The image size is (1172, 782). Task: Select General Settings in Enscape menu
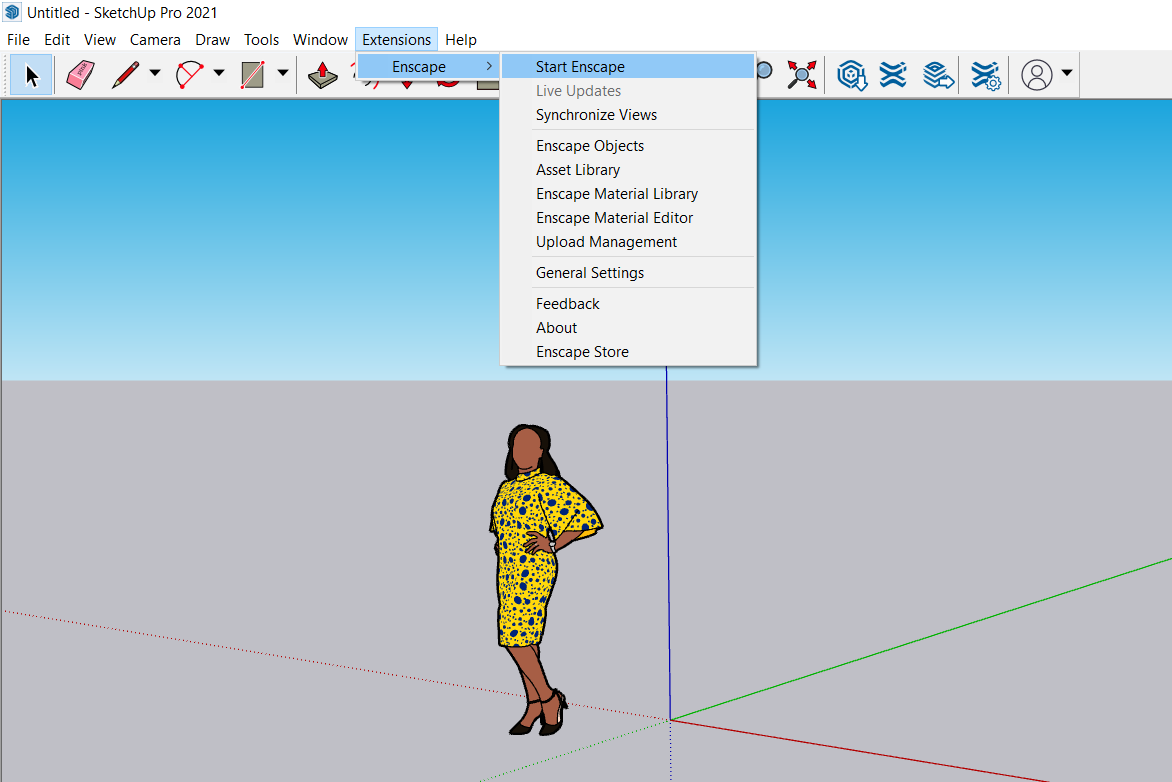590,273
